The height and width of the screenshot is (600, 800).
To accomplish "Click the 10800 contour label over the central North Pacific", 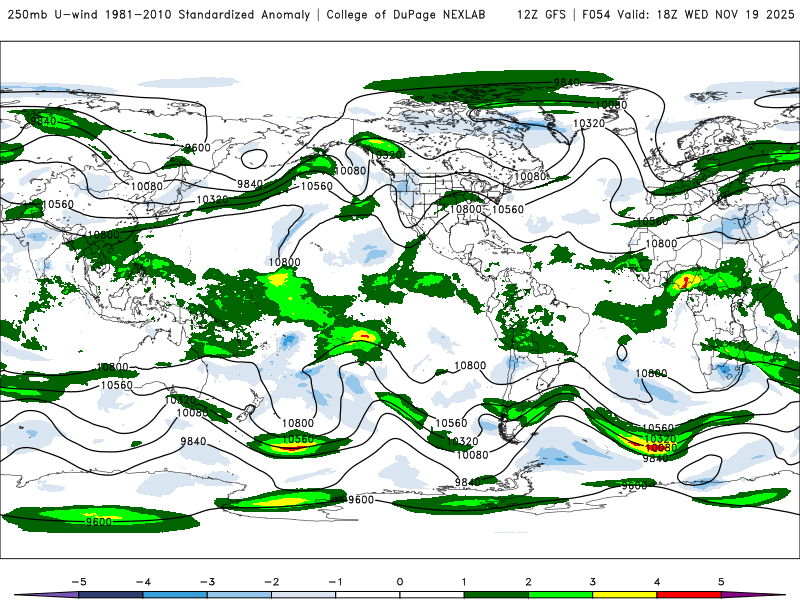I will (285, 262).
